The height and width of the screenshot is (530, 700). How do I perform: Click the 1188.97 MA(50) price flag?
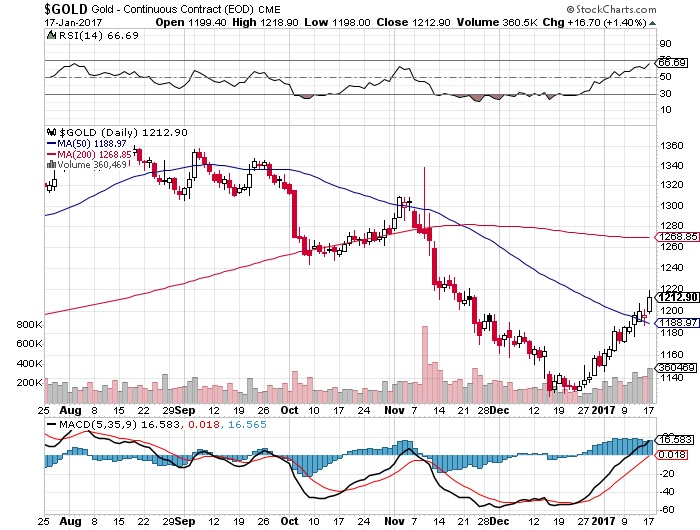(x=676, y=322)
